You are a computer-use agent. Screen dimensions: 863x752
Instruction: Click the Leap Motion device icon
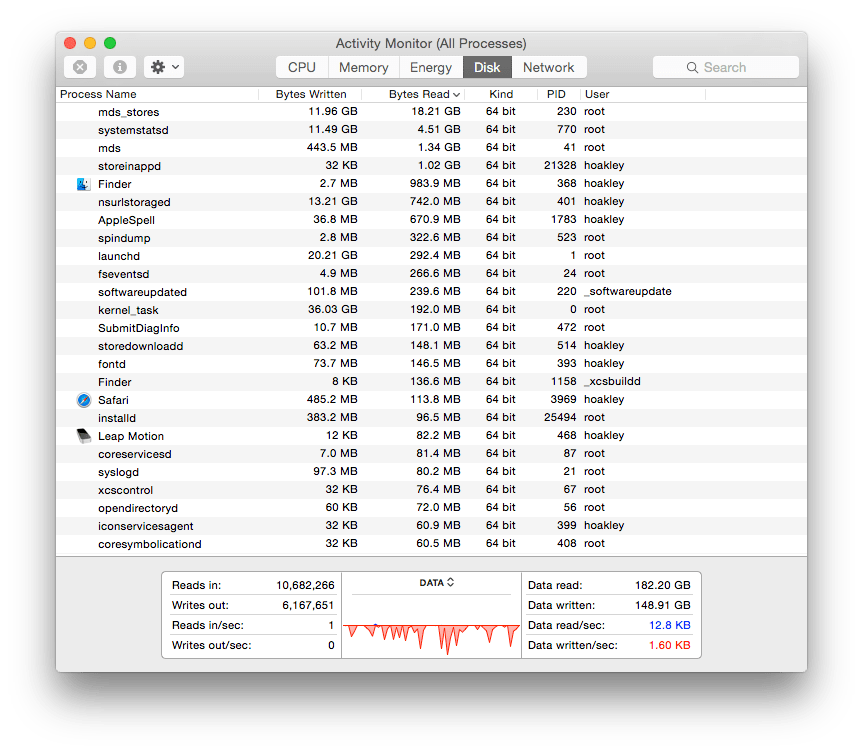click(x=83, y=435)
